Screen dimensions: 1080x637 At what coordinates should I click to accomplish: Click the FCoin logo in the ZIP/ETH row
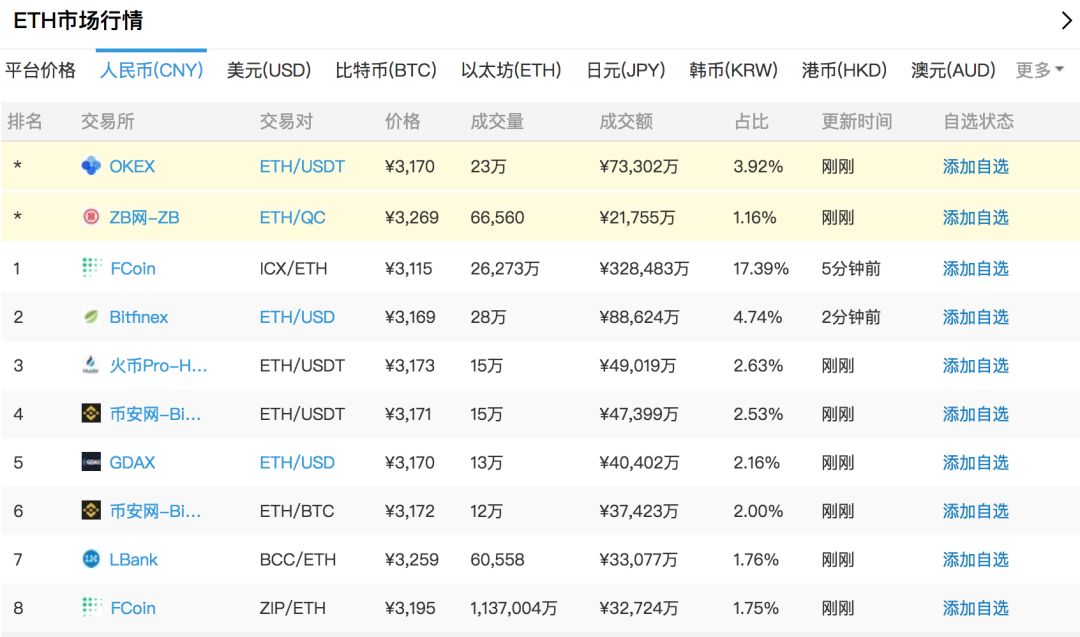point(92,607)
